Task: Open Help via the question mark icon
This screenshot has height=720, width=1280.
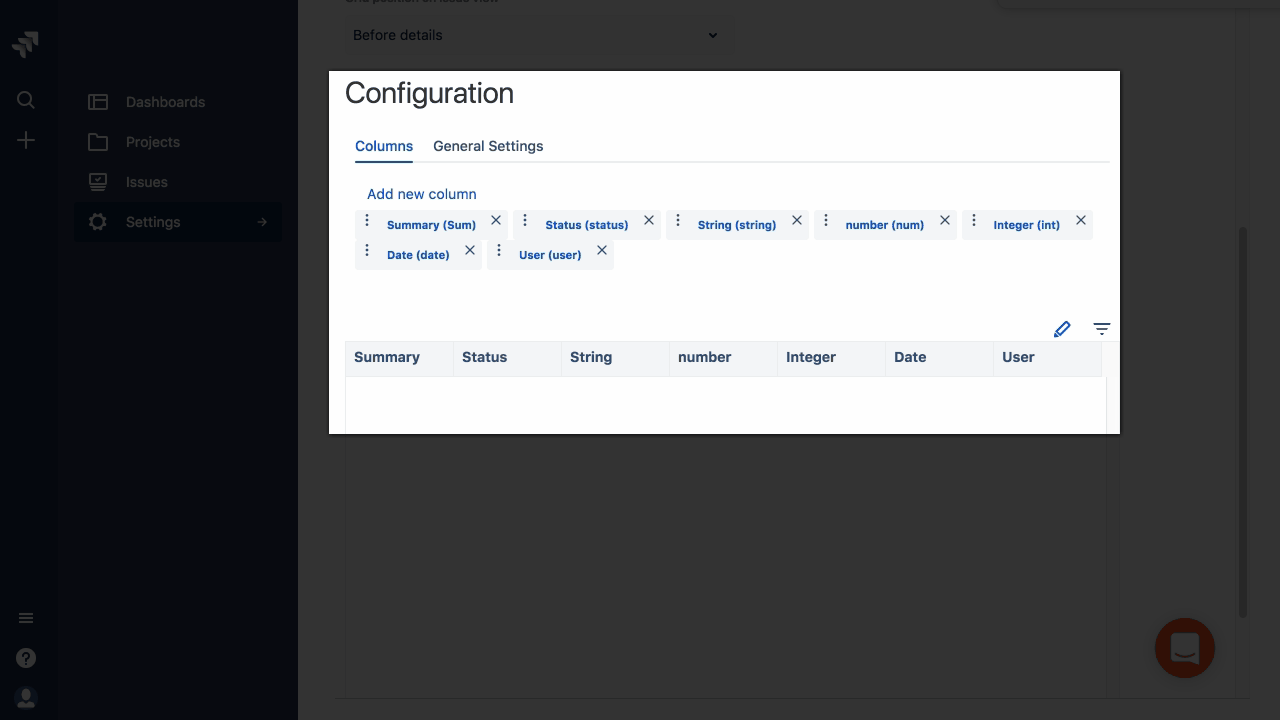Action: click(26, 658)
